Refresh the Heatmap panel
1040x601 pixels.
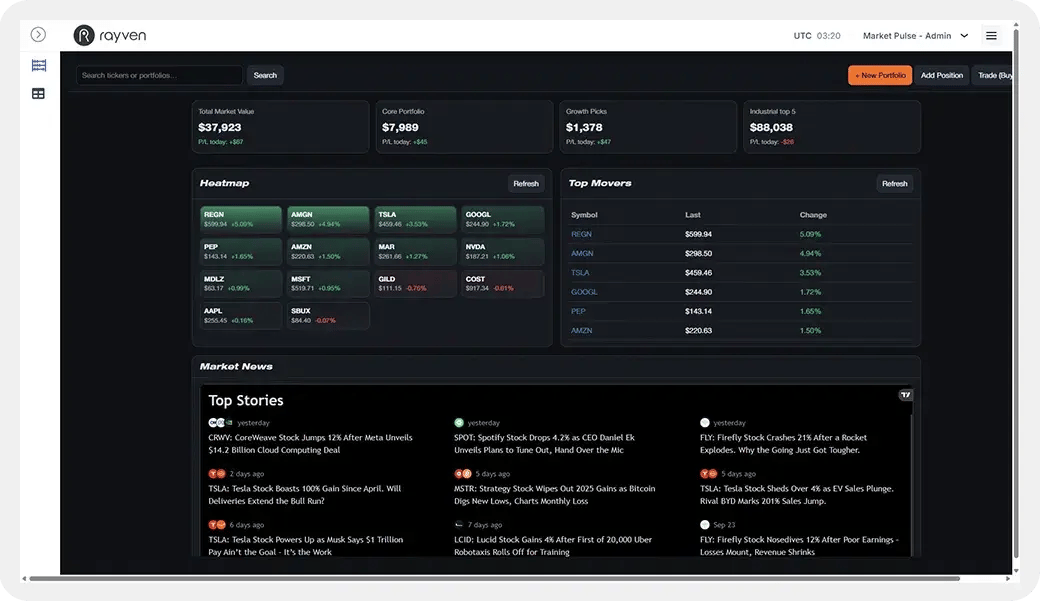tap(526, 184)
